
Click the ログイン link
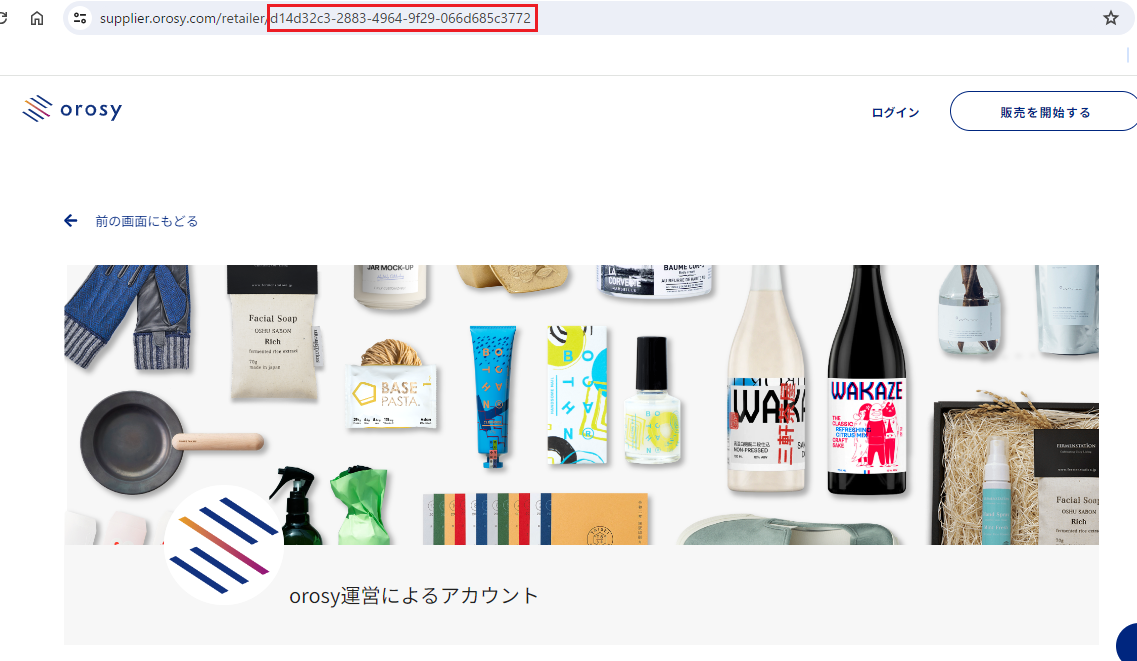coord(896,112)
